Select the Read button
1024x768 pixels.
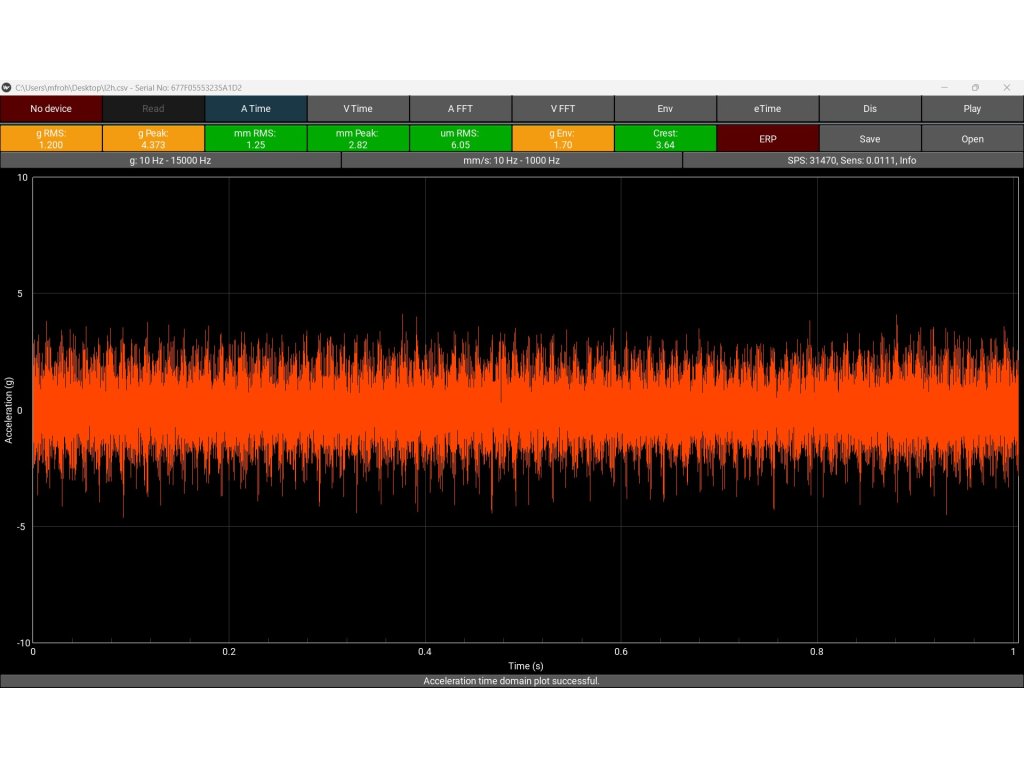pos(153,108)
